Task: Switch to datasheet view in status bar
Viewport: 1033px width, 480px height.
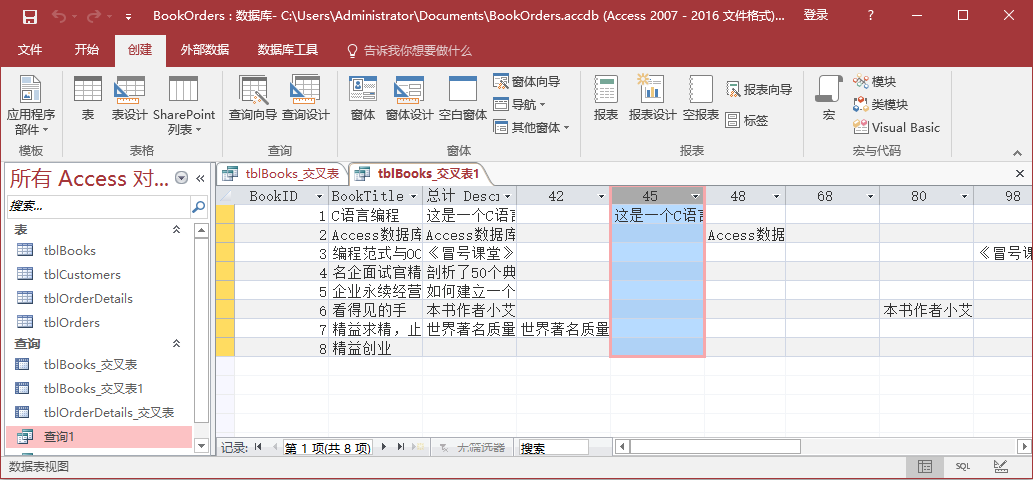Action: (925, 467)
